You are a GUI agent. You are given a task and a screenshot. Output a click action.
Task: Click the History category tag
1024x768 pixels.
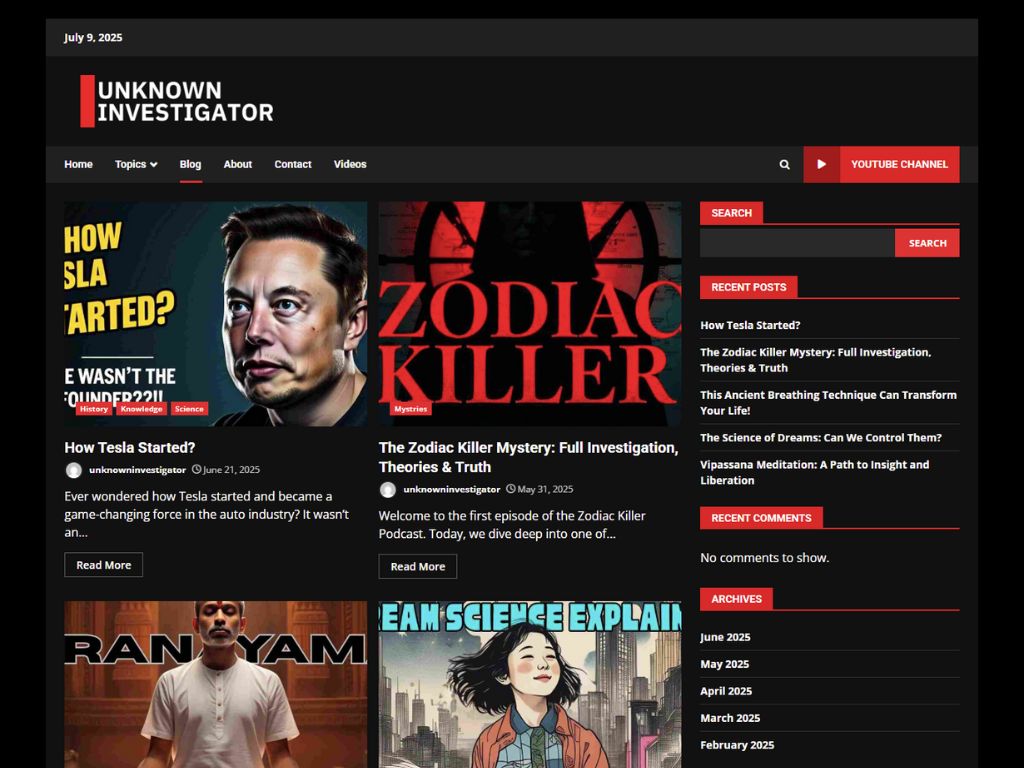coord(94,409)
